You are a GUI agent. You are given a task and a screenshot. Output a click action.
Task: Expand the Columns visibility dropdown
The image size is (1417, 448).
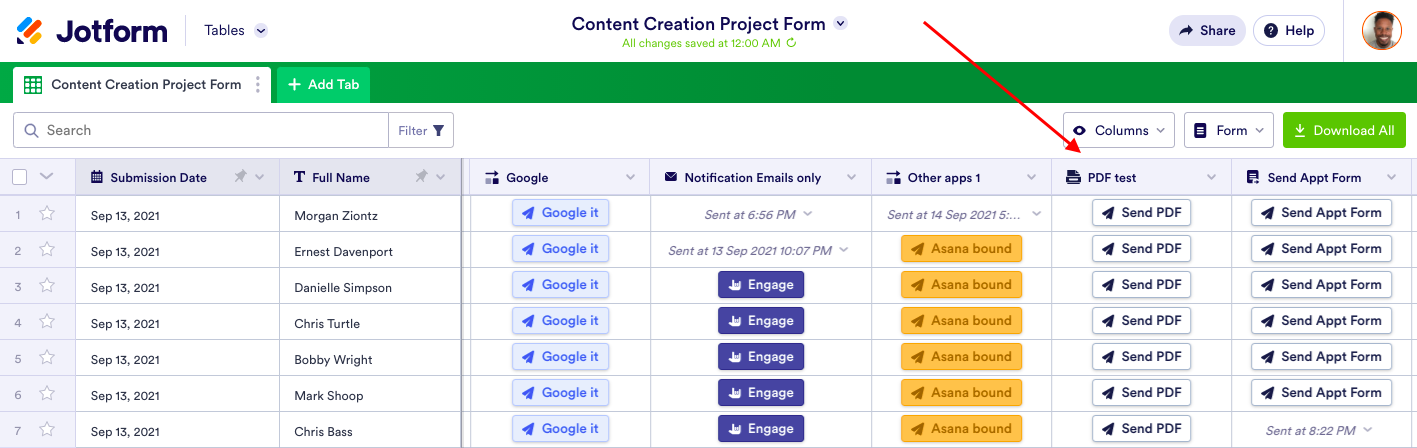1118,130
